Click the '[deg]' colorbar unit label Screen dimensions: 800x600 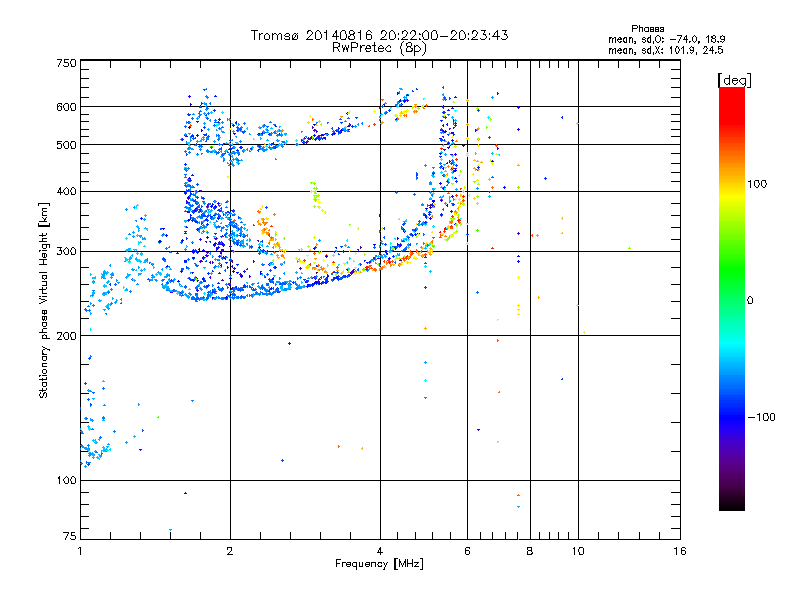(734, 80)
